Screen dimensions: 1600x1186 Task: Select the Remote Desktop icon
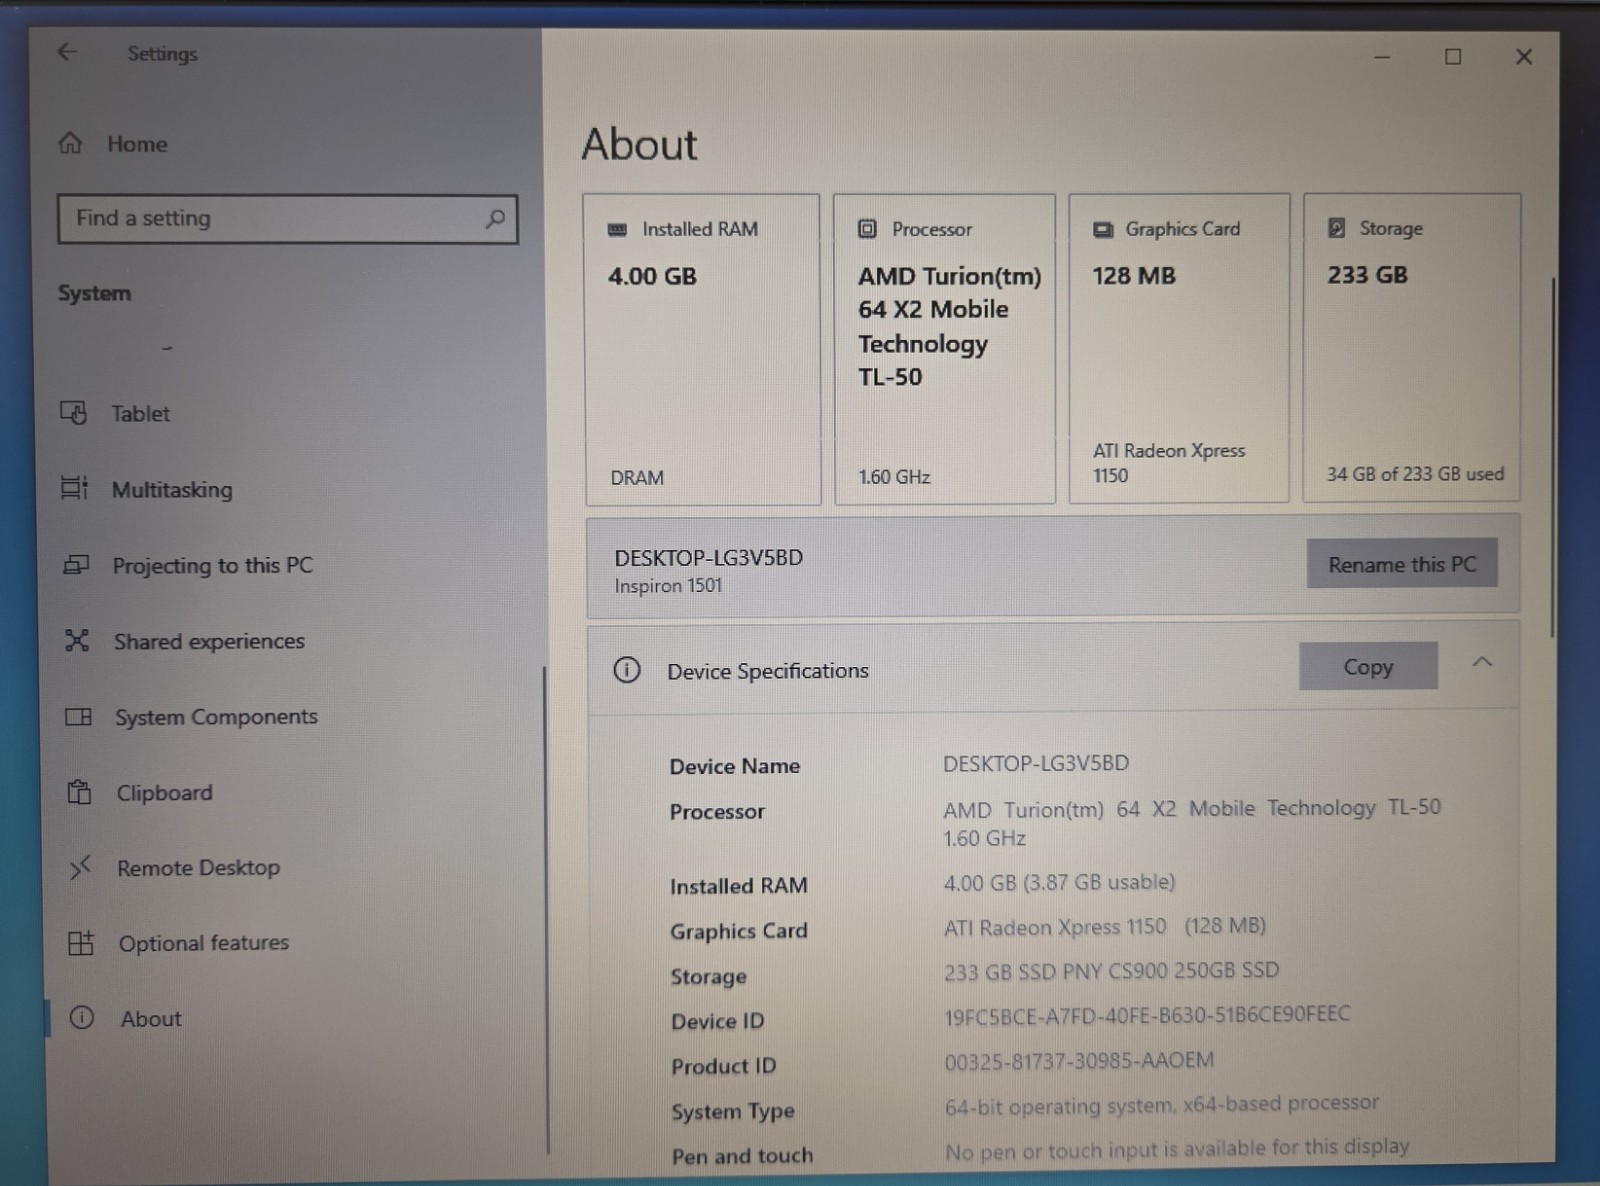pos(80,867)
